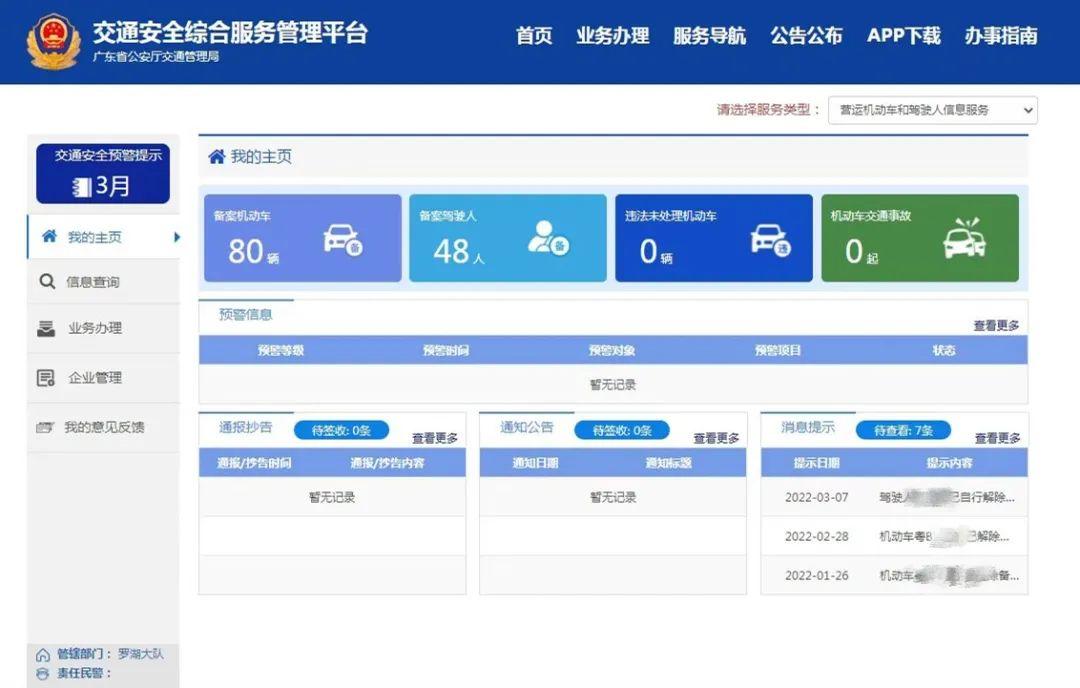Click the car icon on 备案机动车 card
Image resolution: width=1080 pixels, height=688 pixels.
click(x=342, y=240)
